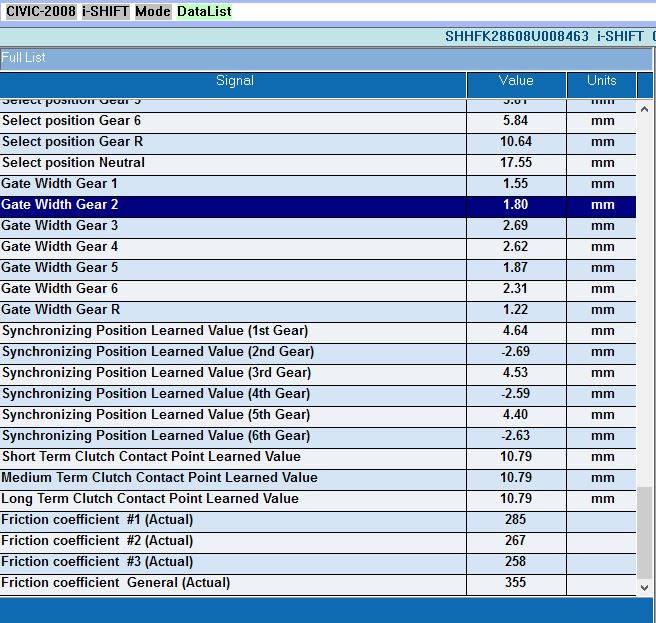Select Friction coefficient #2 (Actual) row
The height and width of the screenshot is (623, 656).
tap(318, 543)
